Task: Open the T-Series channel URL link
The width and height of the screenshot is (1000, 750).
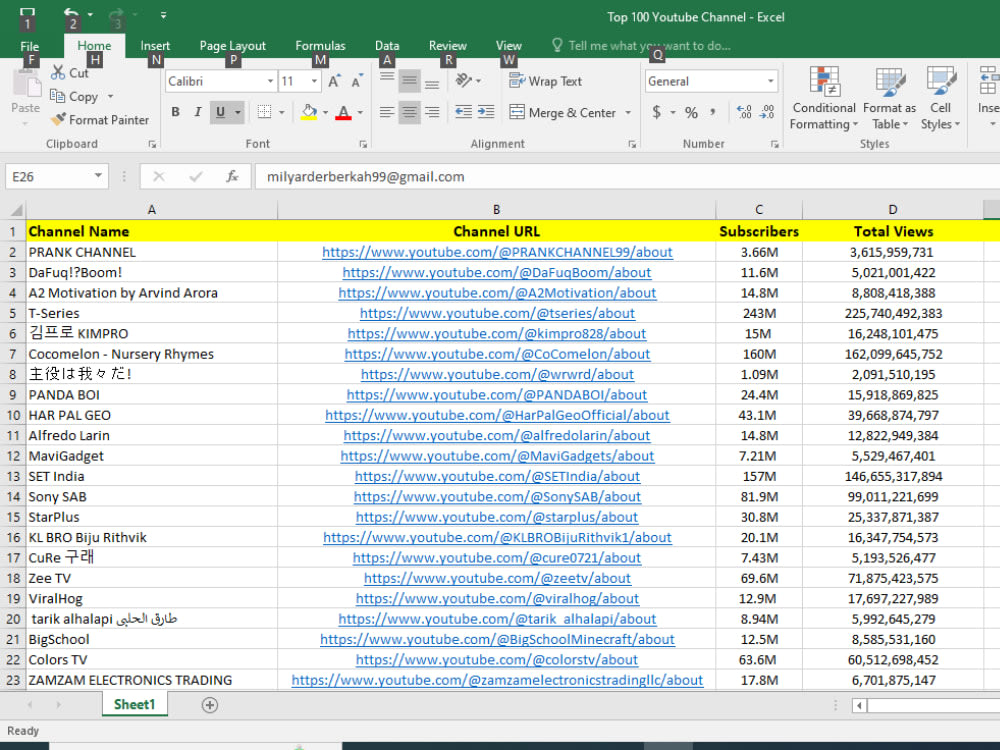Action: (497, 313)
